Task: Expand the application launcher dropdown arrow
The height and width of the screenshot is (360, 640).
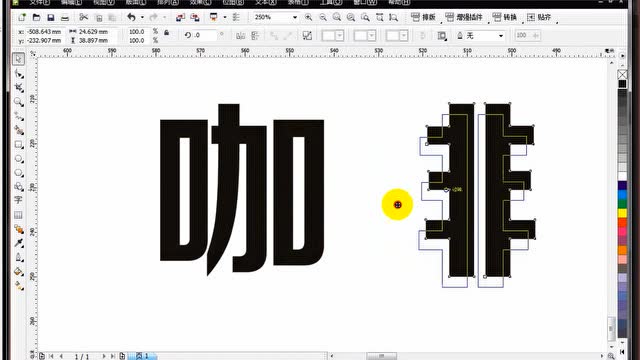Action: point(225,17)
